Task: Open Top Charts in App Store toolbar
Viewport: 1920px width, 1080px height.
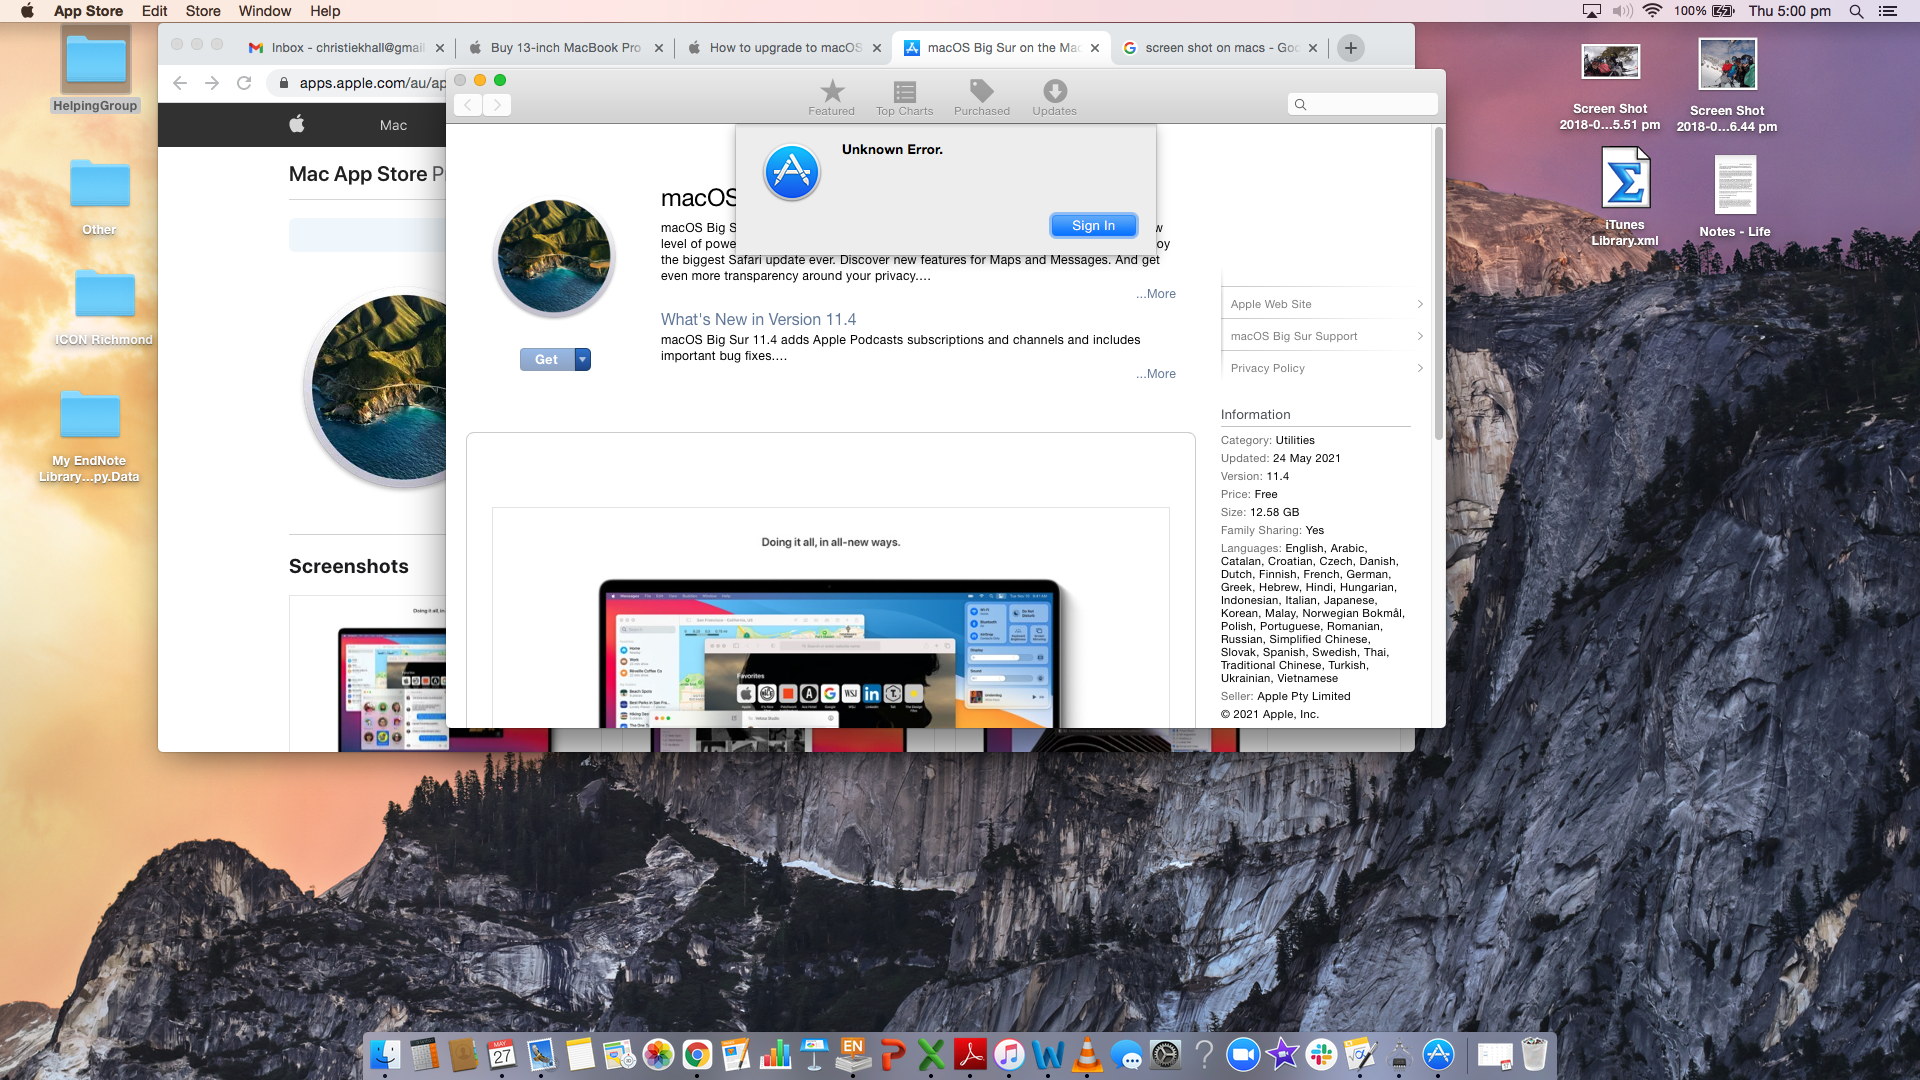Action: coord(904,97)
